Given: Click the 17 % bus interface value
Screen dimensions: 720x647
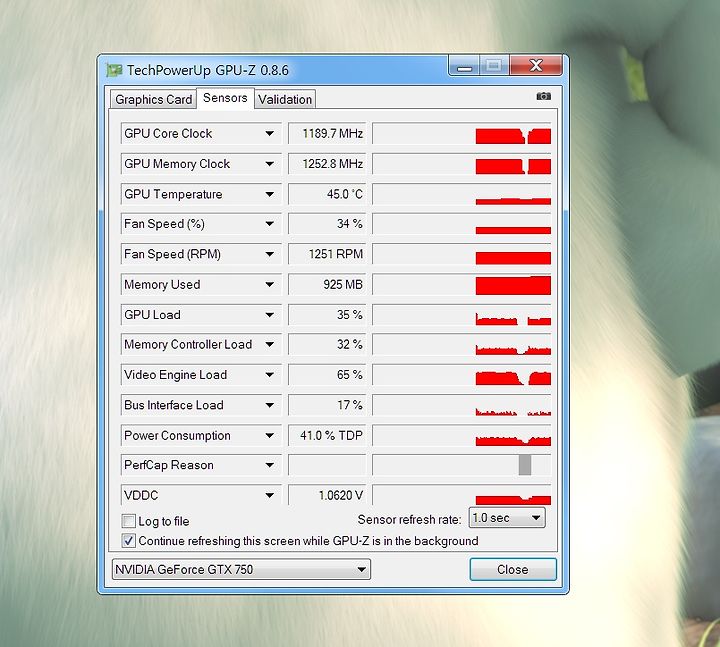Looking at the screenshot, I should click(x=327, y=405).
